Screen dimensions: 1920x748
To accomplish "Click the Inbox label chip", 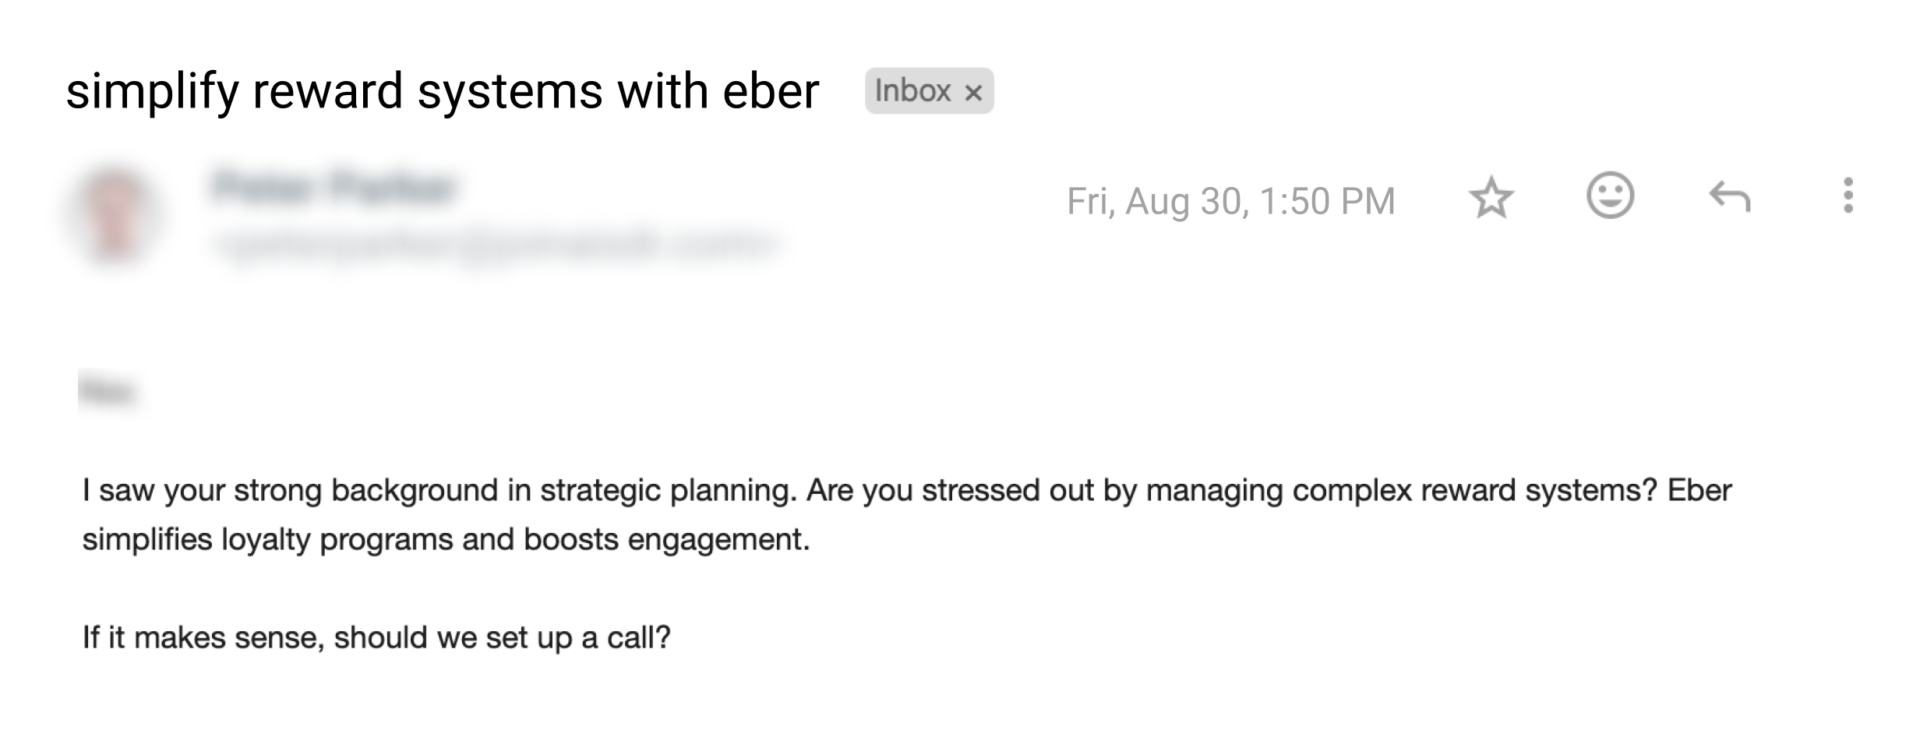I will 912,91.
